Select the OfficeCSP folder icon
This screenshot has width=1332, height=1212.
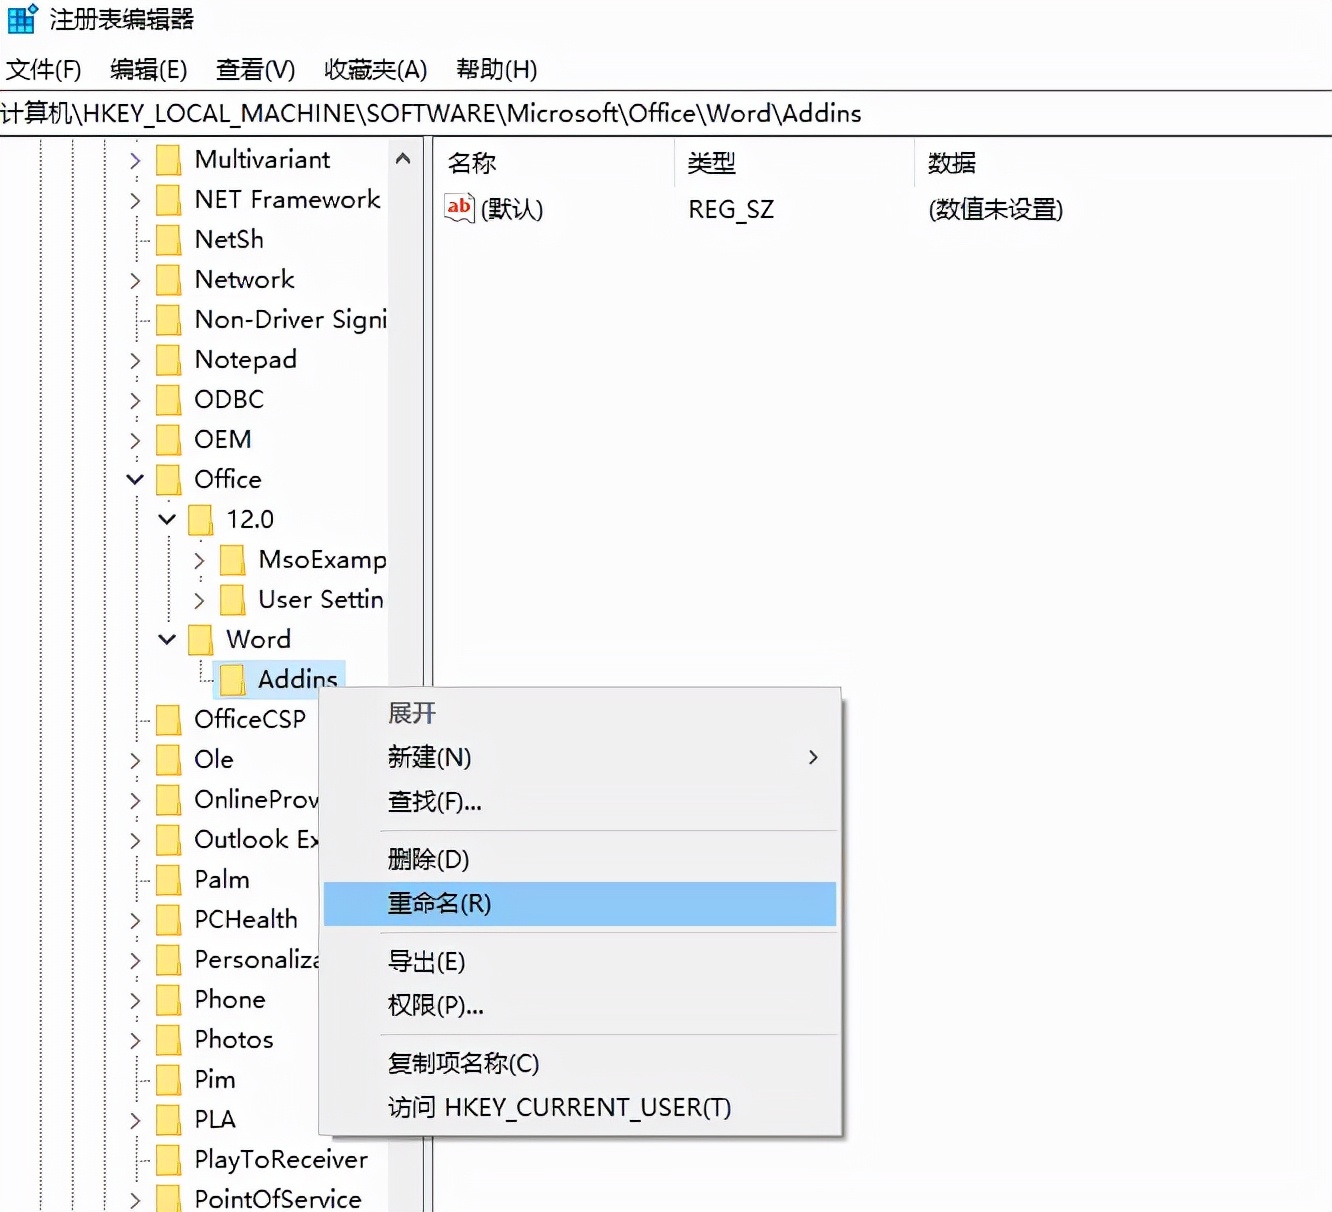tap(169, 720)
